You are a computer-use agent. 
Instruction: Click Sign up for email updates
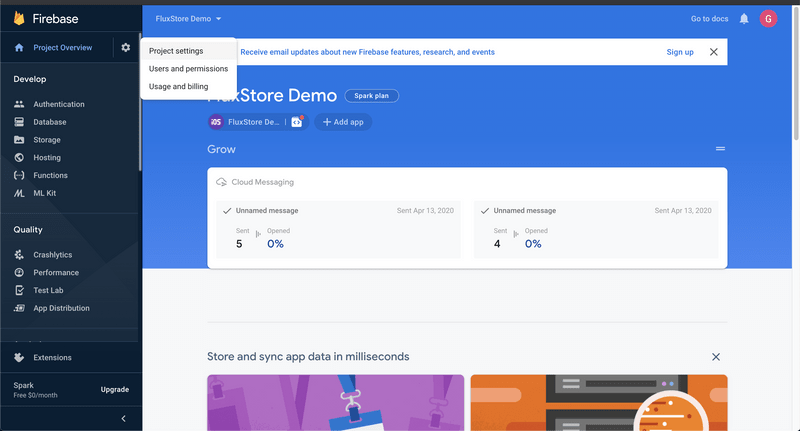click(x=679, y=52)
